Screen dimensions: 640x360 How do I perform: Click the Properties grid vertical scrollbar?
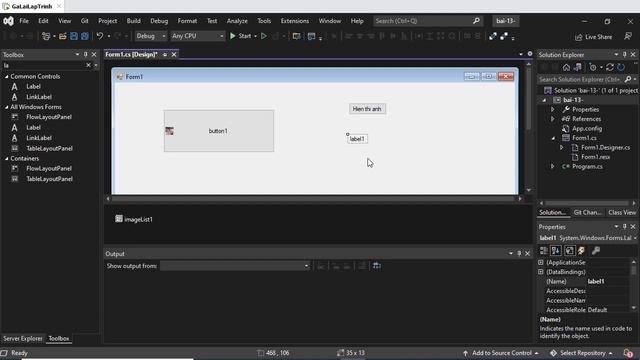634,286
